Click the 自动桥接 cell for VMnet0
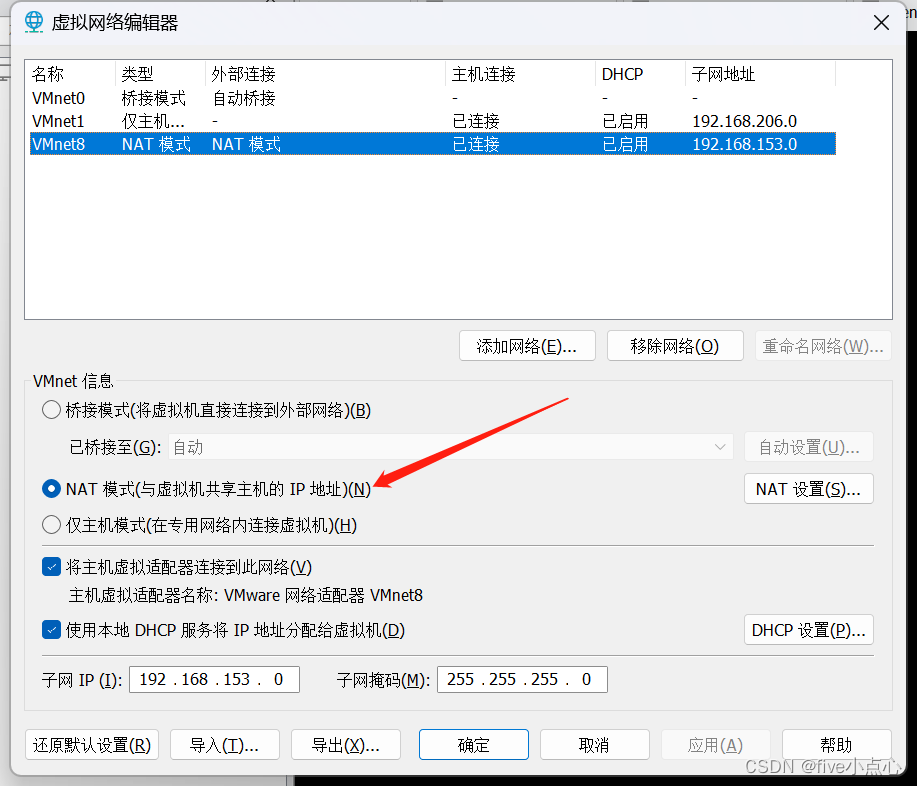 coord(243,98)
